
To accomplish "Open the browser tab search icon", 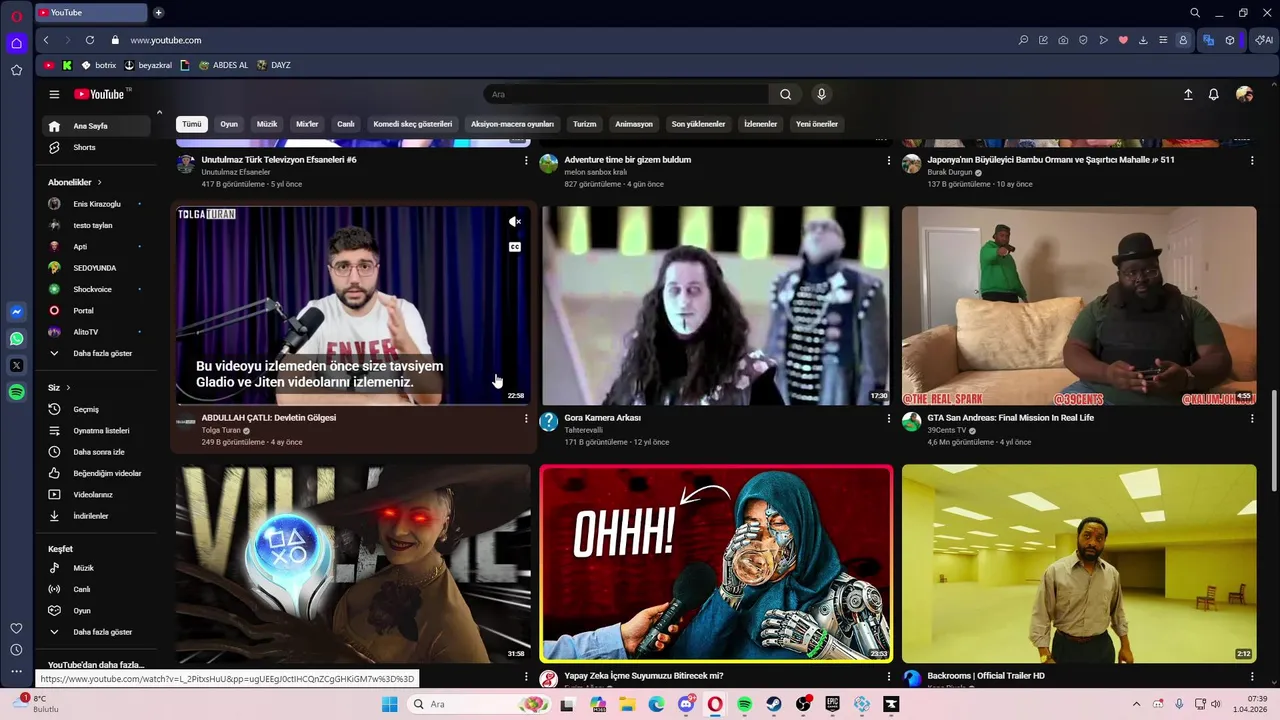I will coord(1195,13).
